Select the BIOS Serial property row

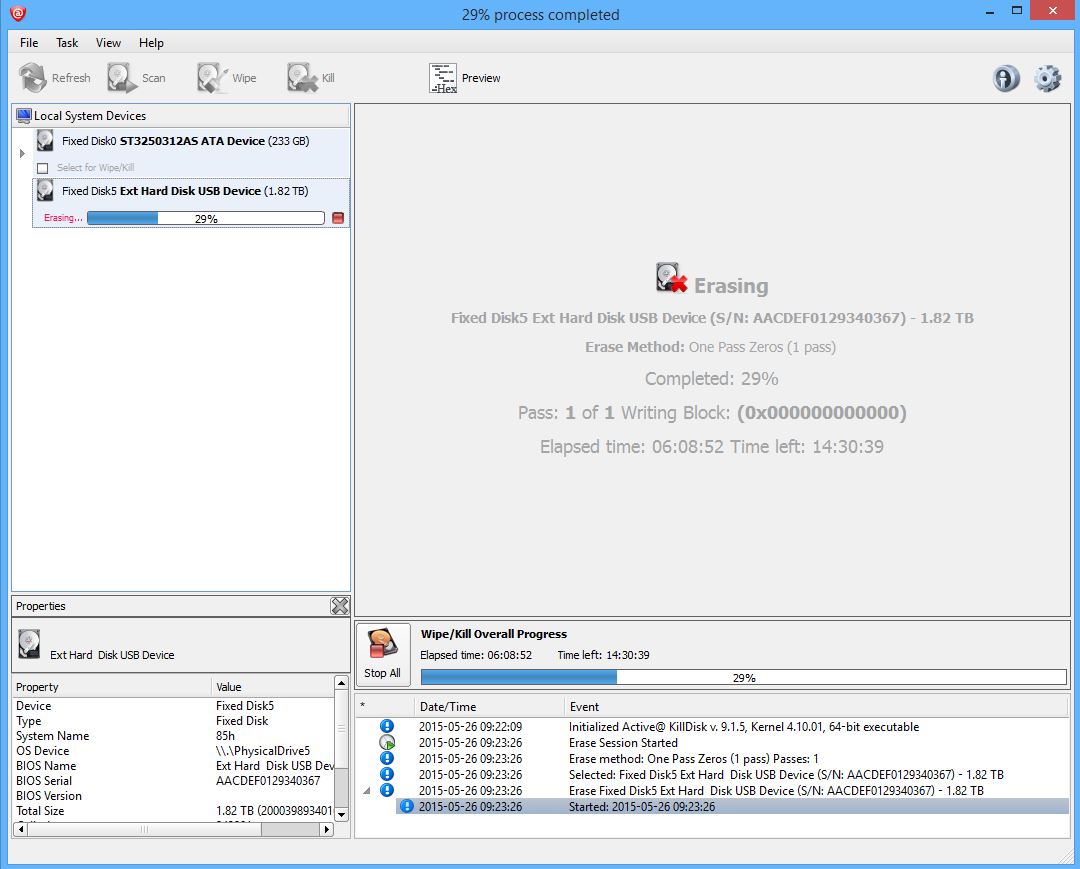point(174,781)
